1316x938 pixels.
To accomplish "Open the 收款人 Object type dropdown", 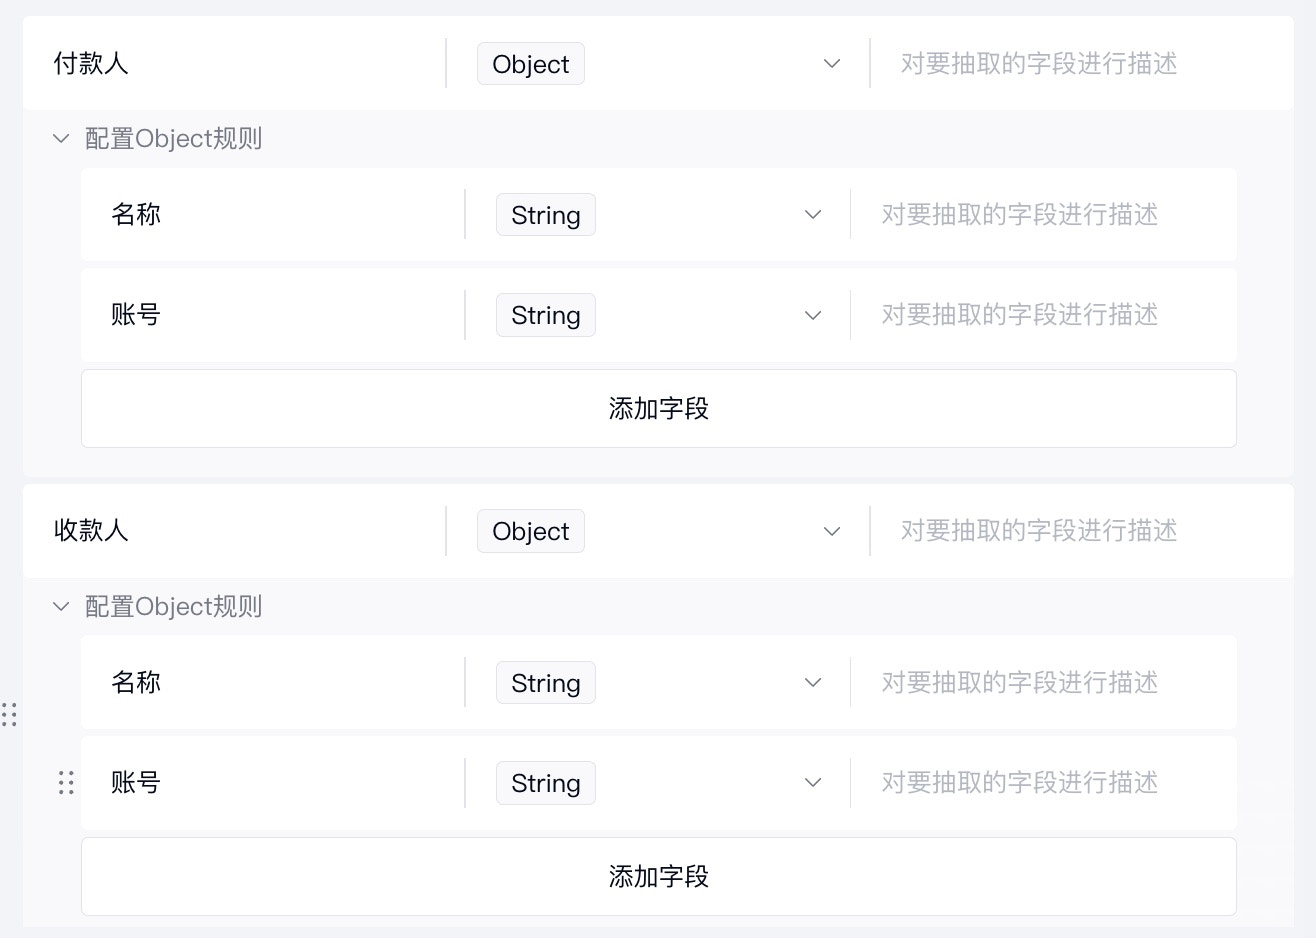I will (658, 531).
